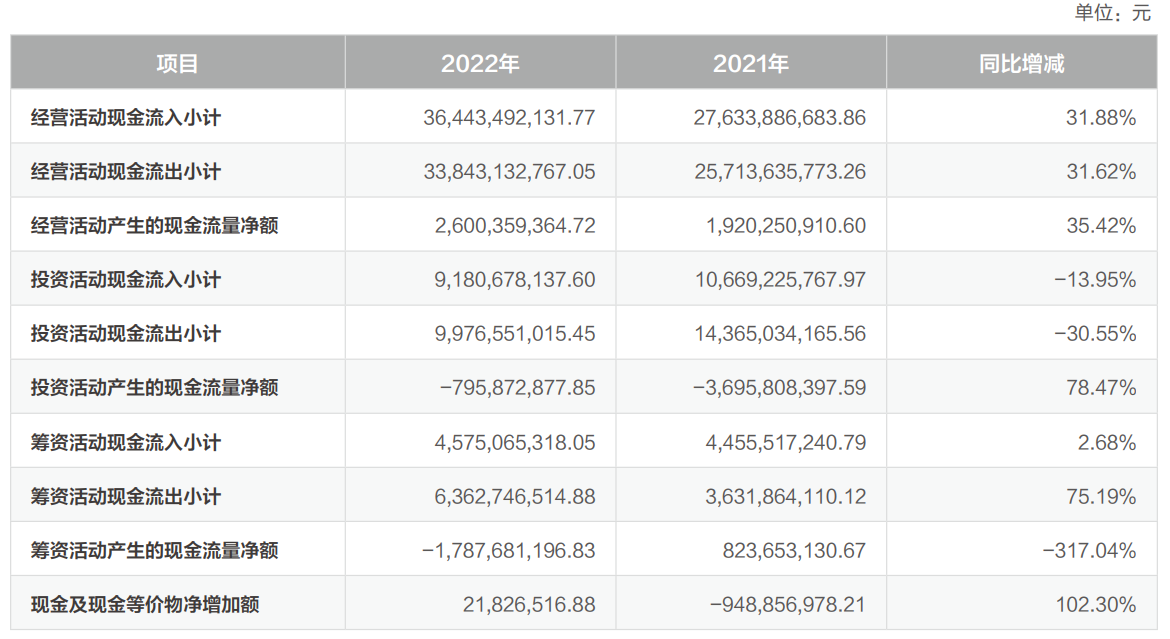Click the 经营活动现金流入小计 row label
Viewport: 1170px width, 639px height.
click(126, 118)
